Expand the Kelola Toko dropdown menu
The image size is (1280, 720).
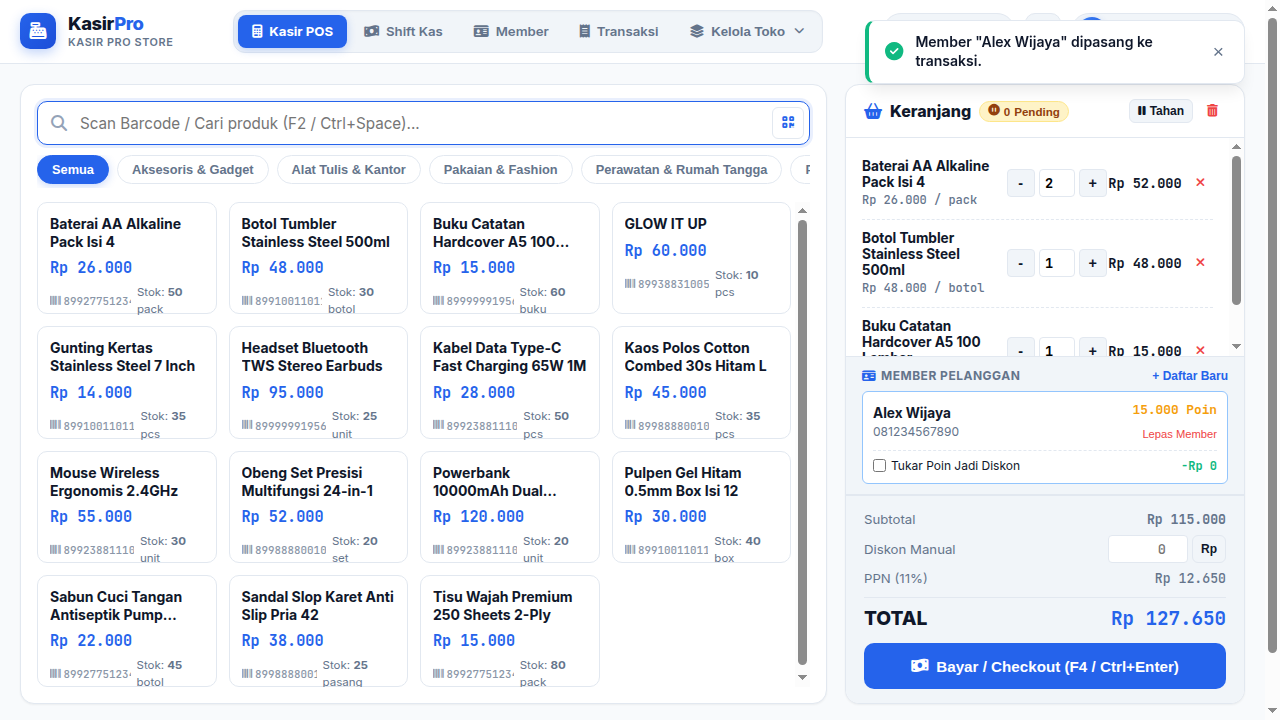(x=747, y=31)
